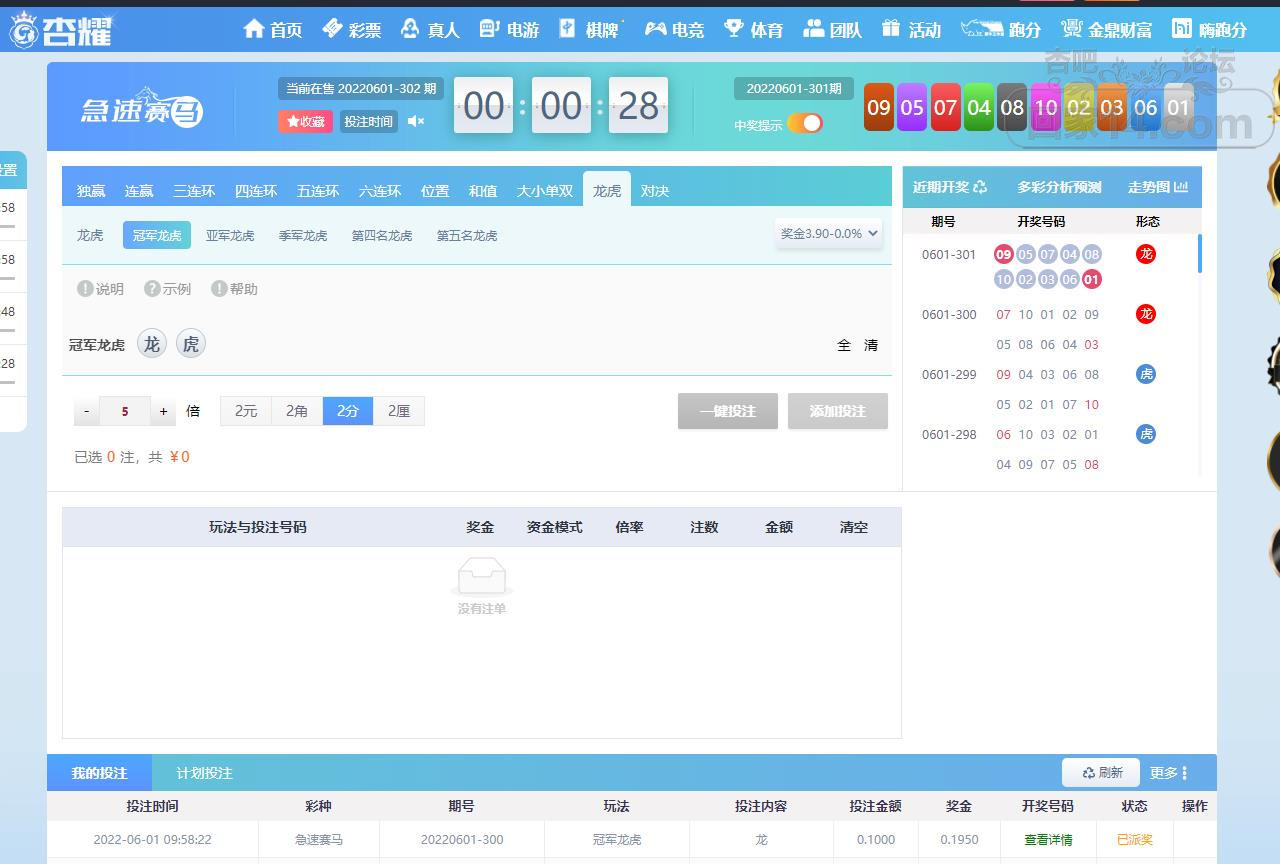Image resolution: width=1280 pixels, height=864 pixels.
Task: Expand the 更多 options menu
Action: 1168,773
